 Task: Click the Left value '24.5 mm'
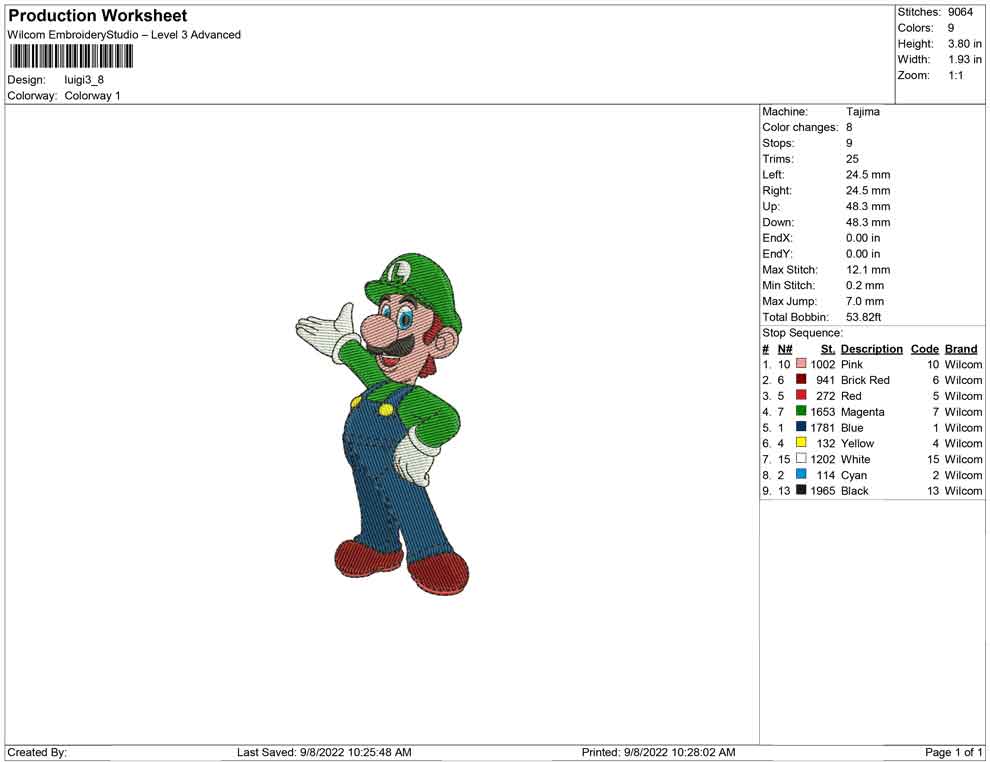point(868,175)
